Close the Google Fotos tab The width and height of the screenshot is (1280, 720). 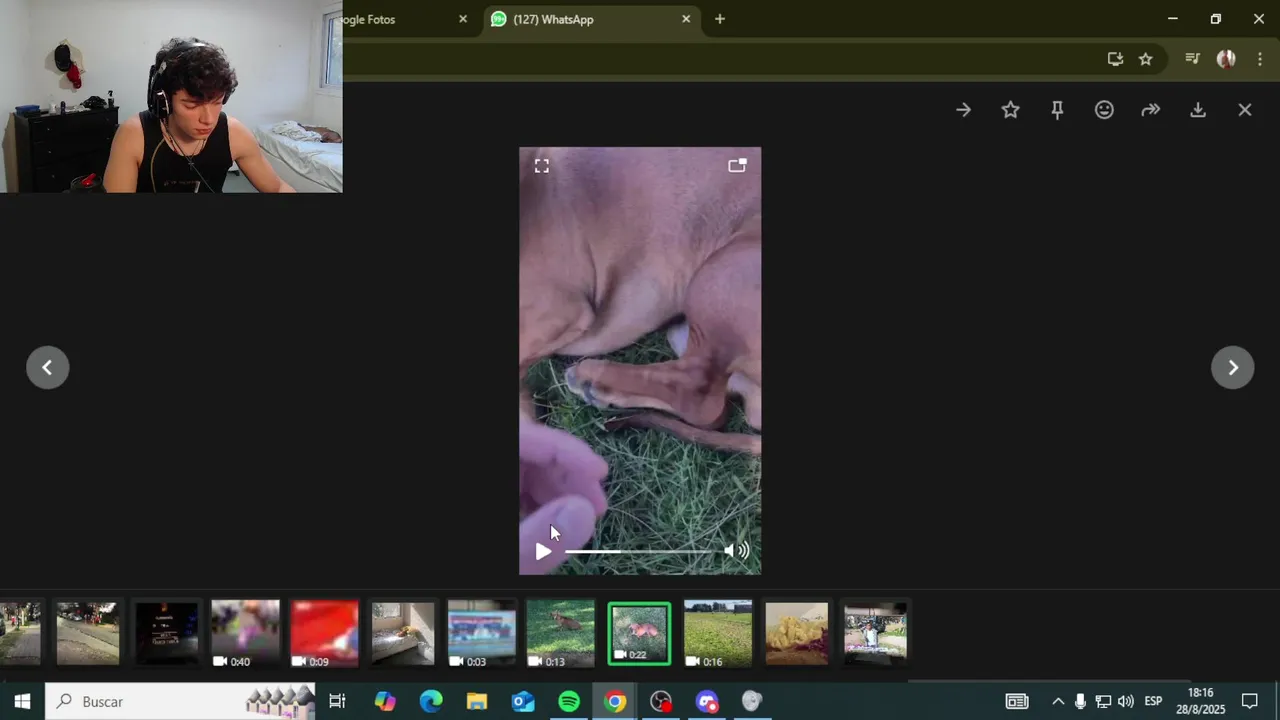[463, 19]
